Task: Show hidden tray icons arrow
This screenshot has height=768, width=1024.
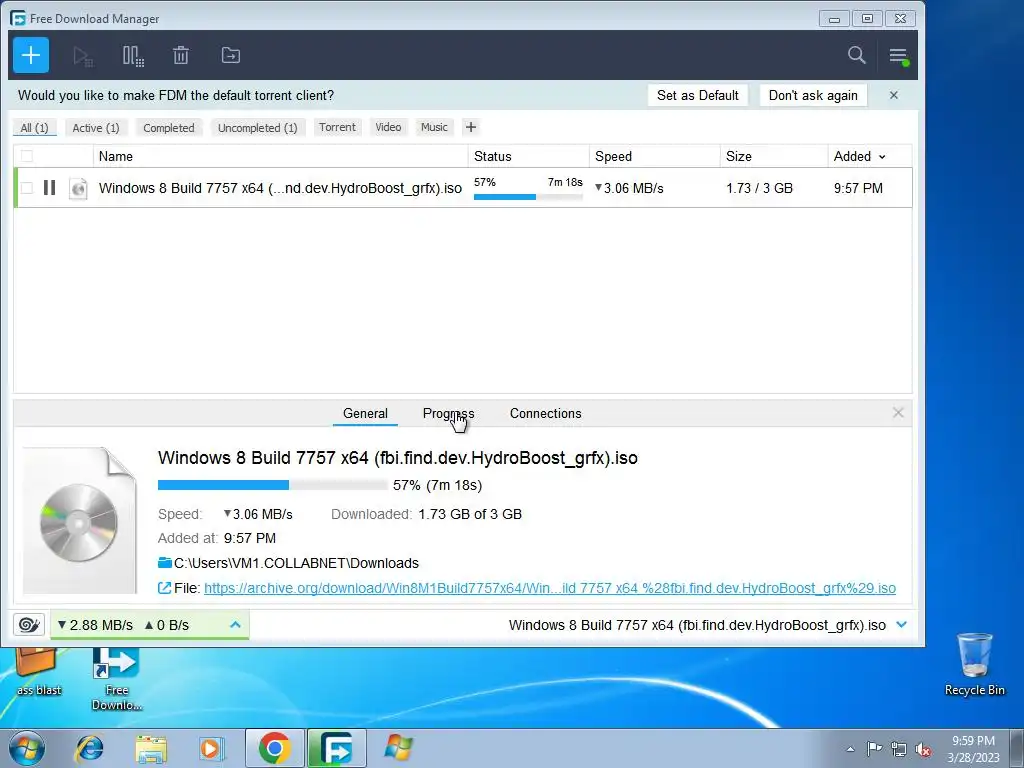Action: pos(850,749)
